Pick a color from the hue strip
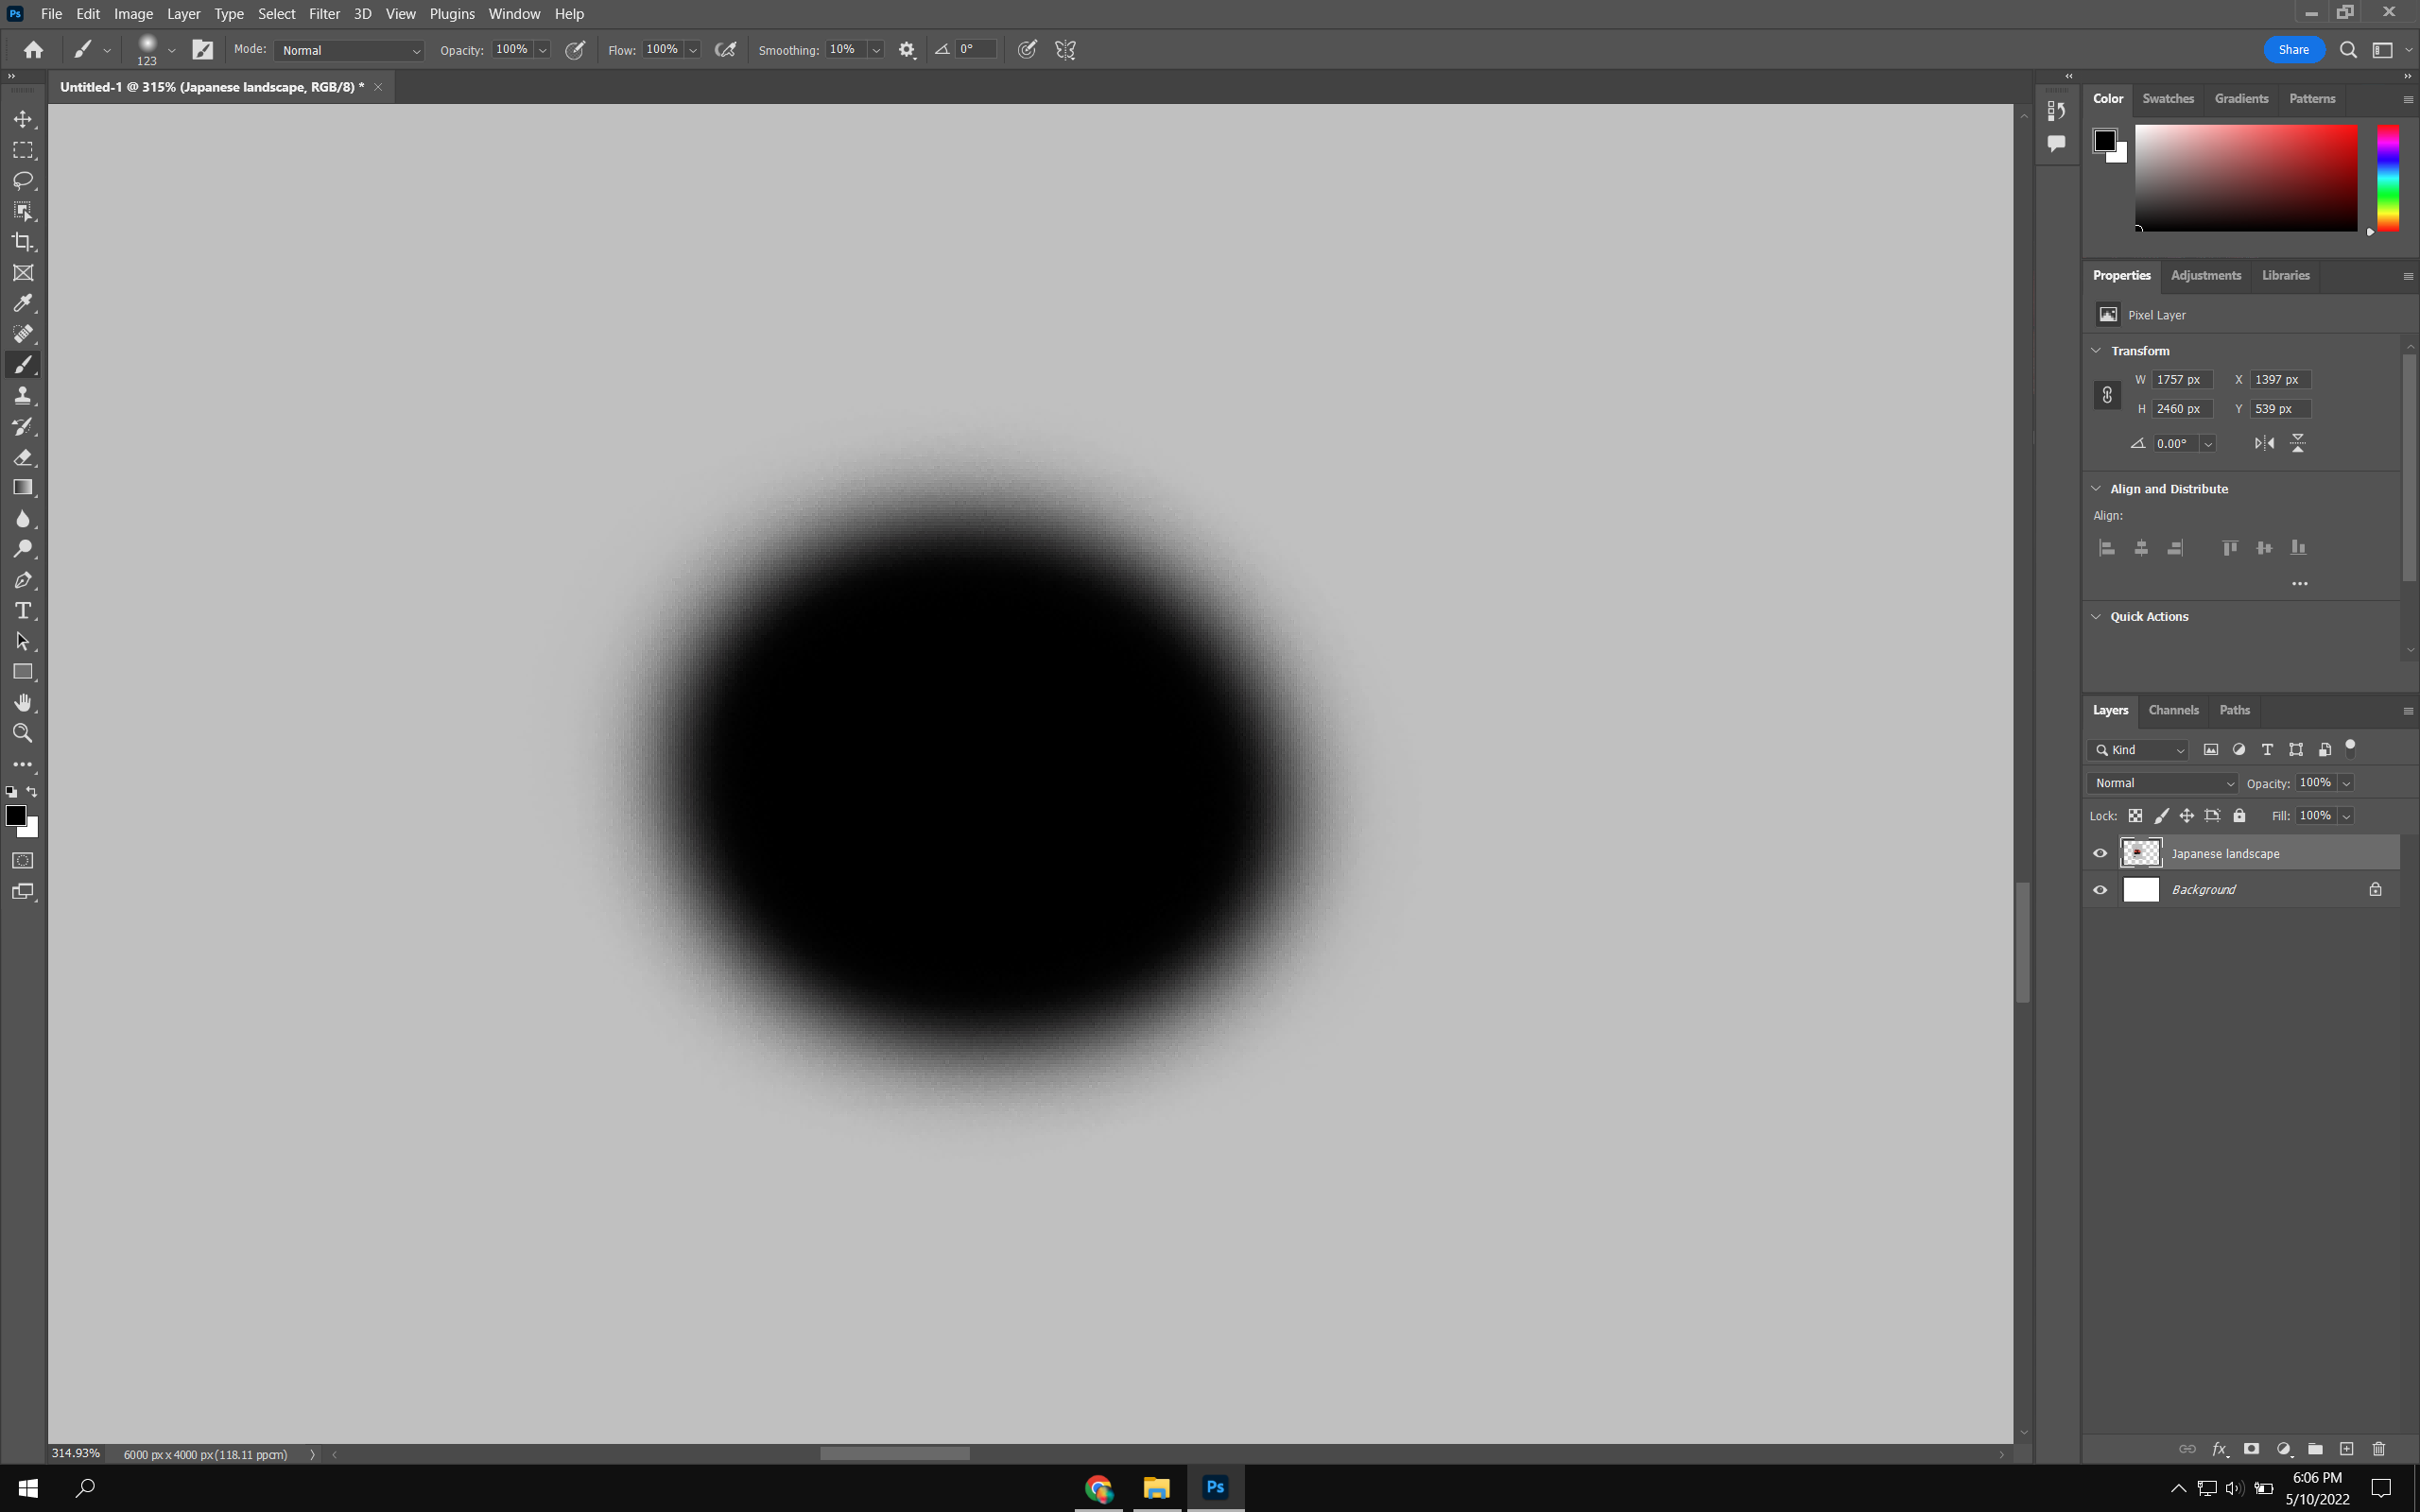 (x=2386, y=180)
